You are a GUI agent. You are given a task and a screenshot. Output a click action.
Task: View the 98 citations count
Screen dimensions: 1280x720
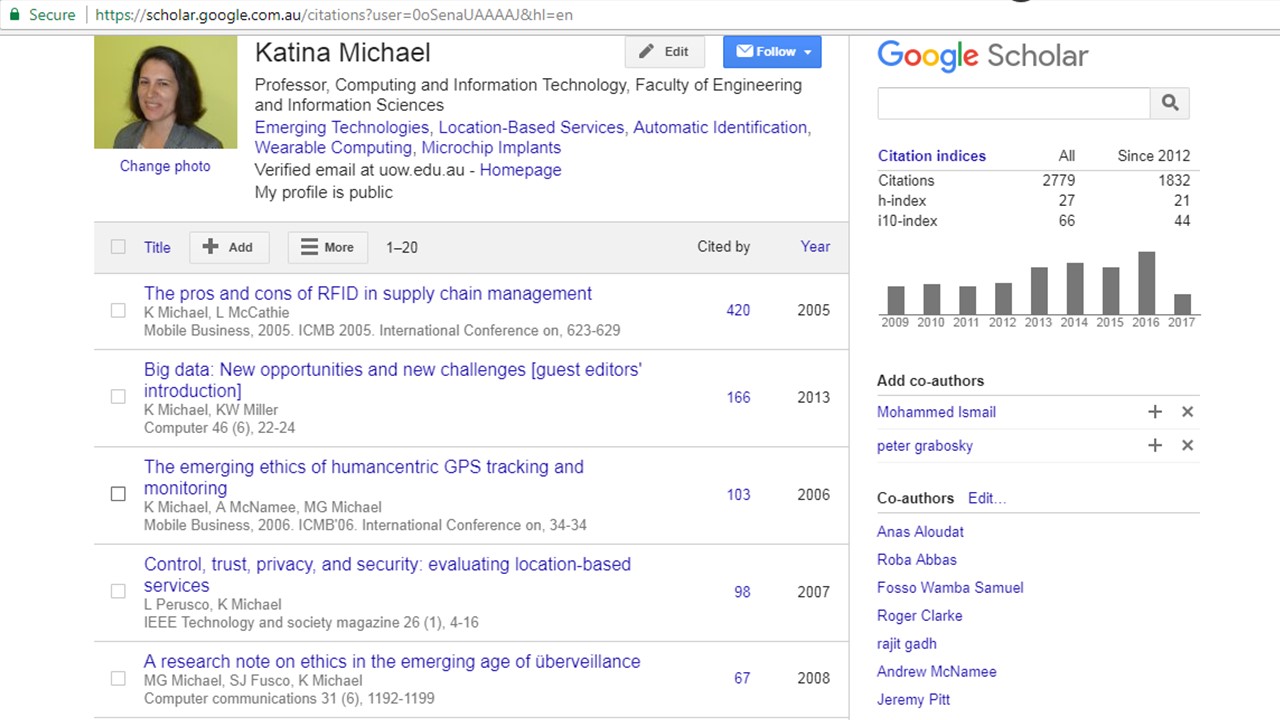(742, 591)
